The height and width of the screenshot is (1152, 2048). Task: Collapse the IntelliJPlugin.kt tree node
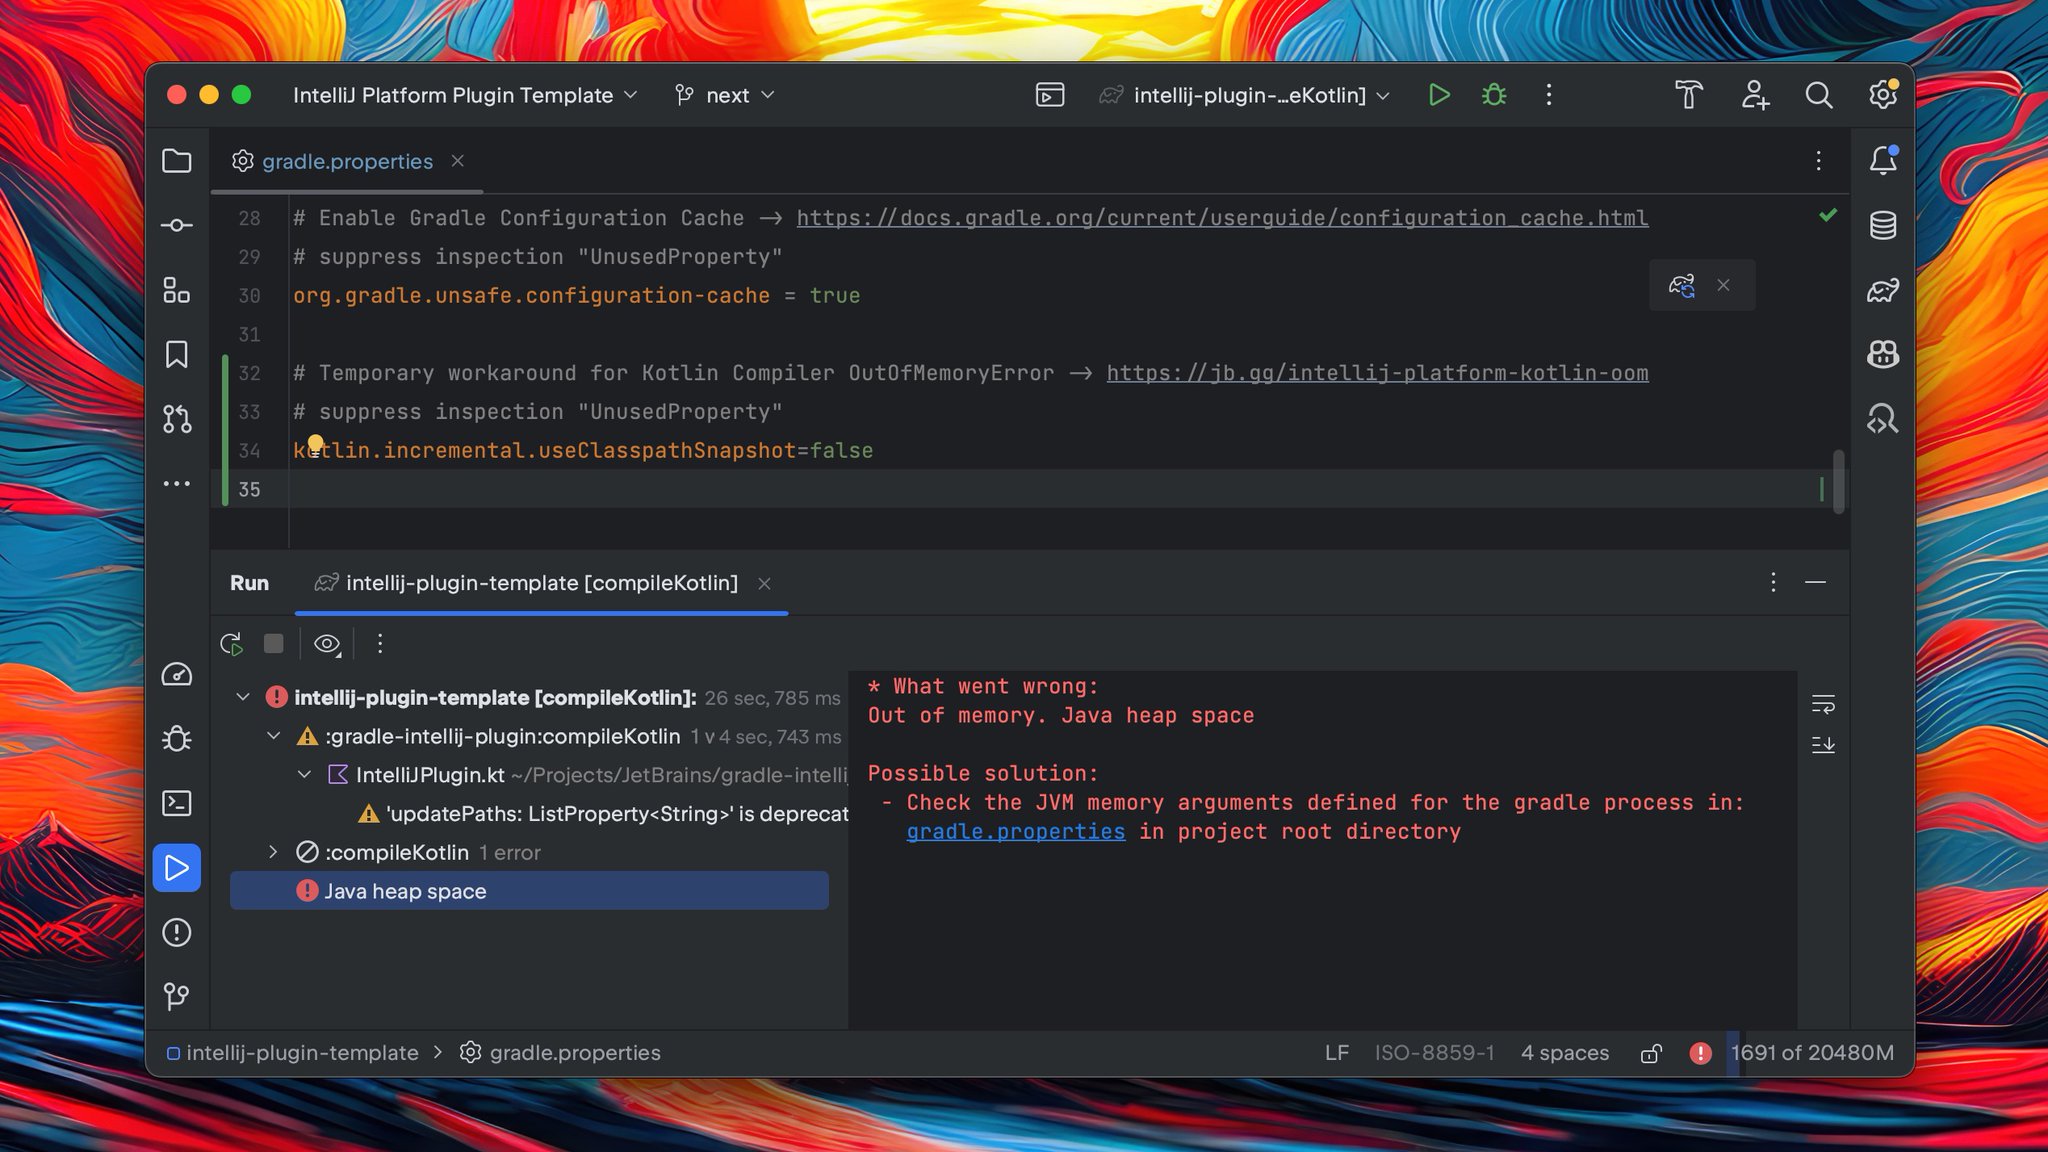[304, 775]
